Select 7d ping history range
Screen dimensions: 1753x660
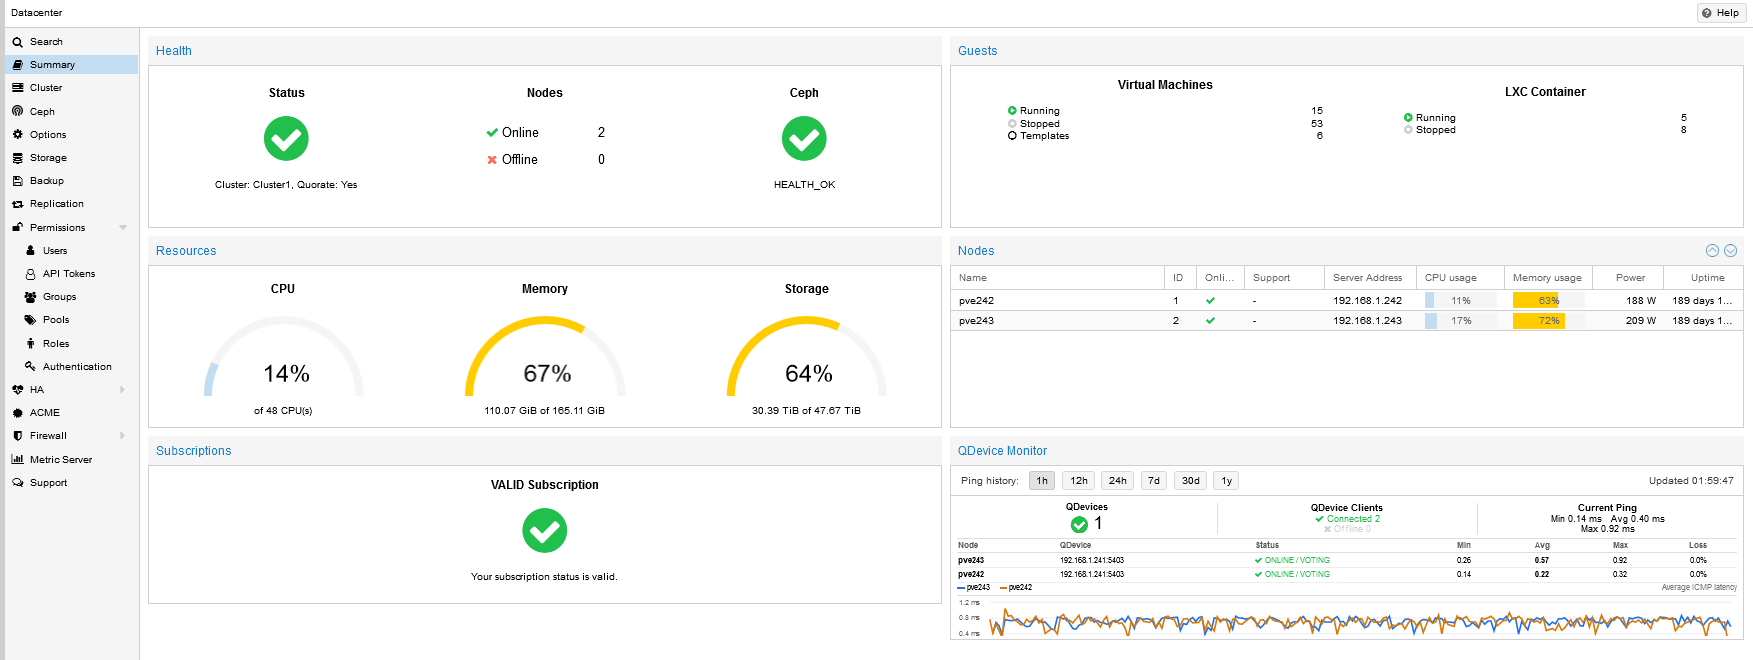click(1154, 481)
